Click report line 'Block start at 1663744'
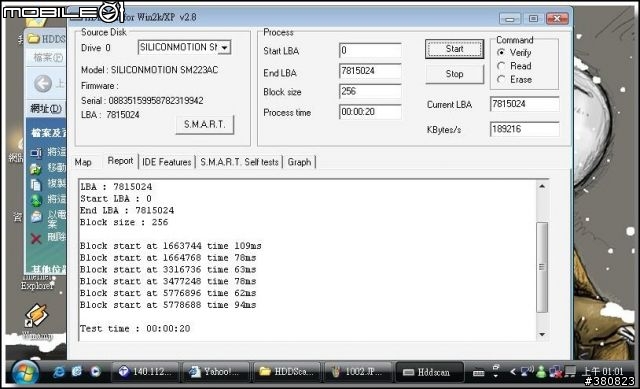 171,246
